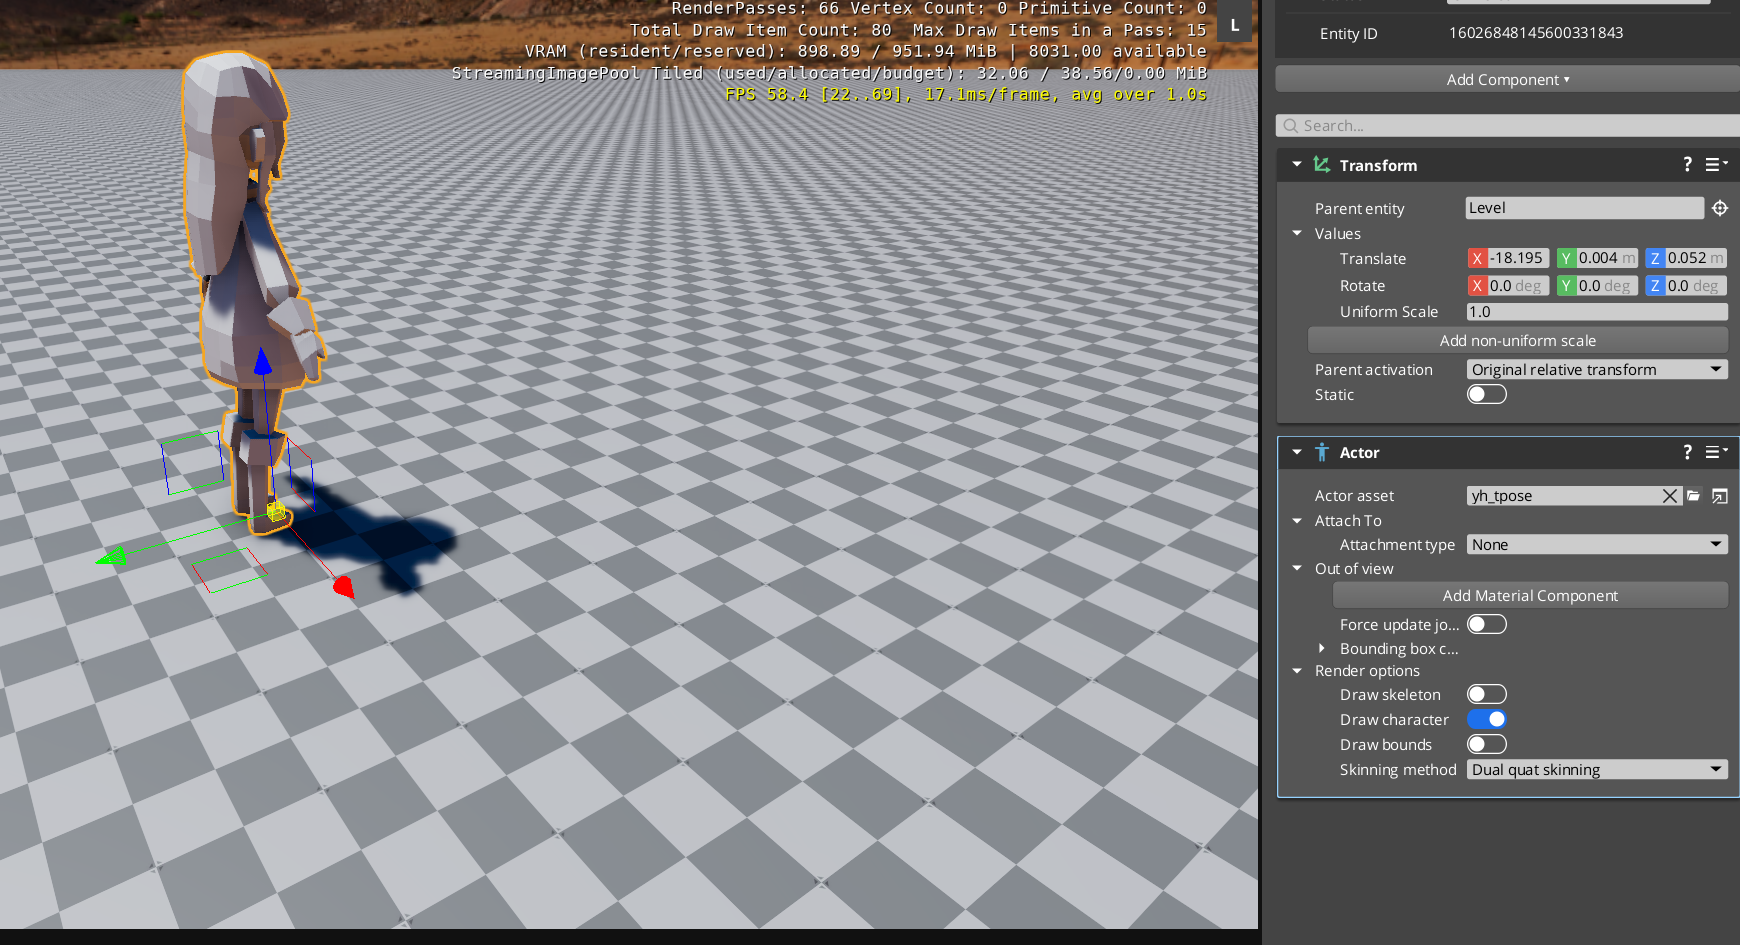The image size is (1740, 945).
Task: Open yh_tpose asset in external editor icon
Action: tap(1719, 495)
